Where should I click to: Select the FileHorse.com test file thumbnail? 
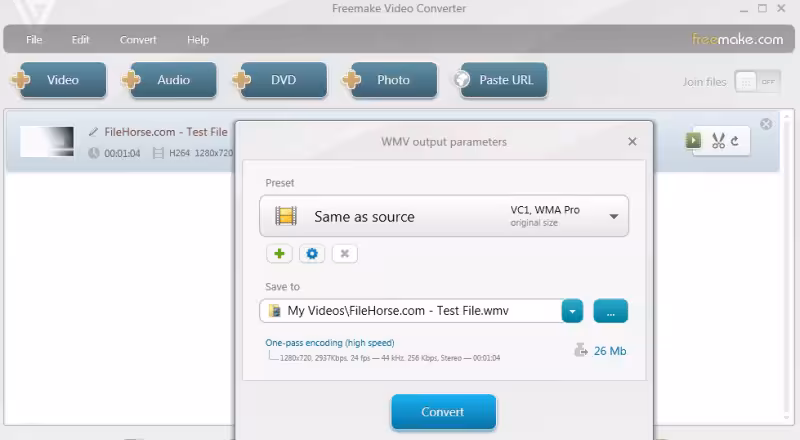47,141
